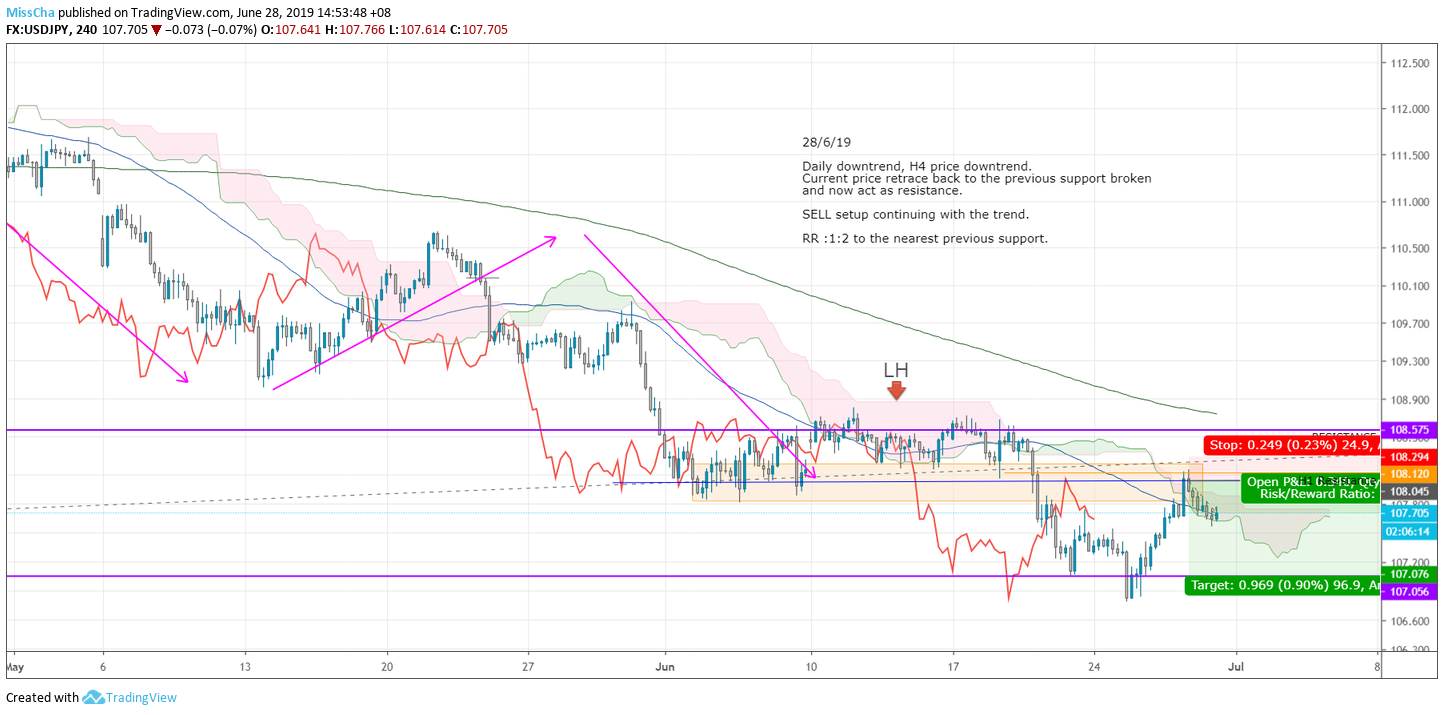Click the 240 timeframe value in header
The height and width of the screenshot is (715, 1444).
[x=88, y=30]
